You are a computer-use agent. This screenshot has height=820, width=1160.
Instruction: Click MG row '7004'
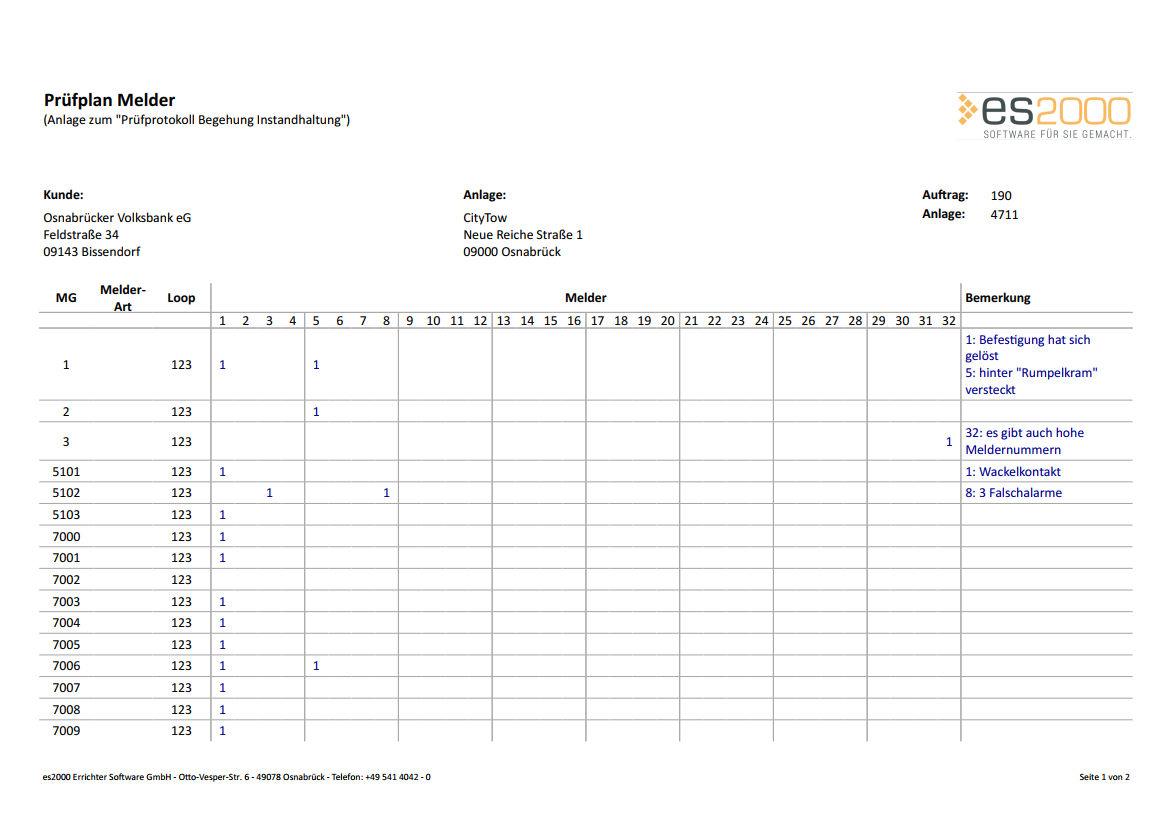point(66,623)
